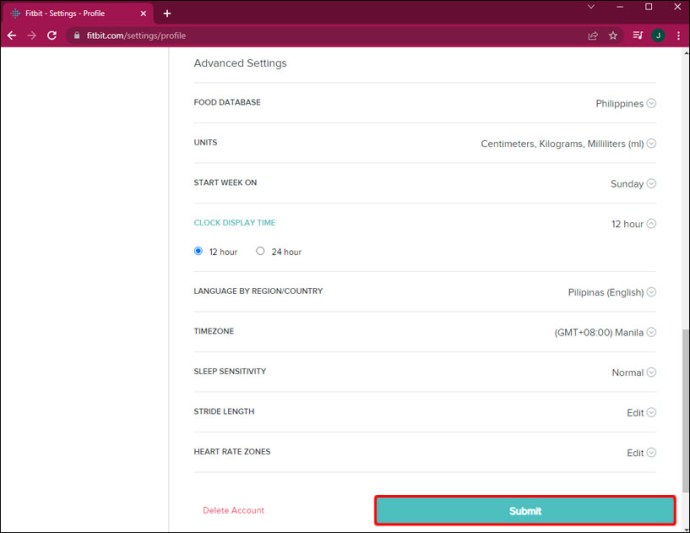Open the Chrome profile avatar J
This screenshot has height=533, width=690.
pyautogui.click(x=658, y=36)
